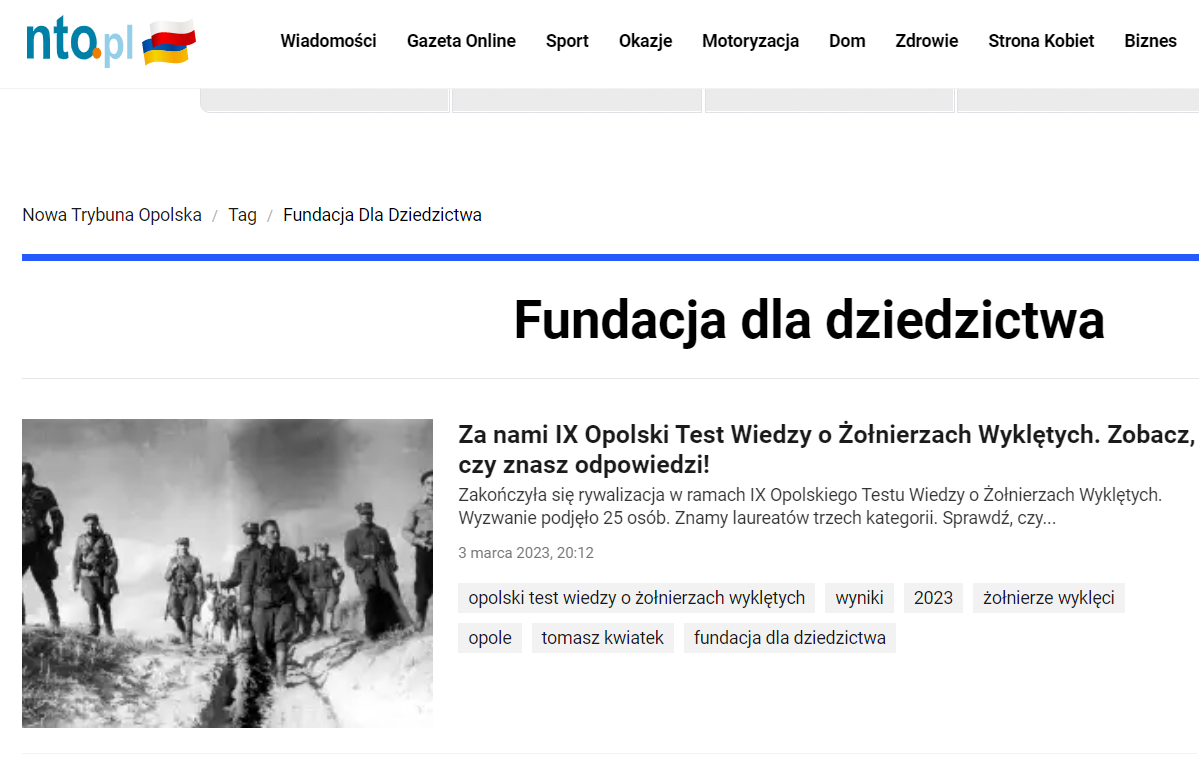
Task: Open the Dom section
Action: (x=847, y=41)
